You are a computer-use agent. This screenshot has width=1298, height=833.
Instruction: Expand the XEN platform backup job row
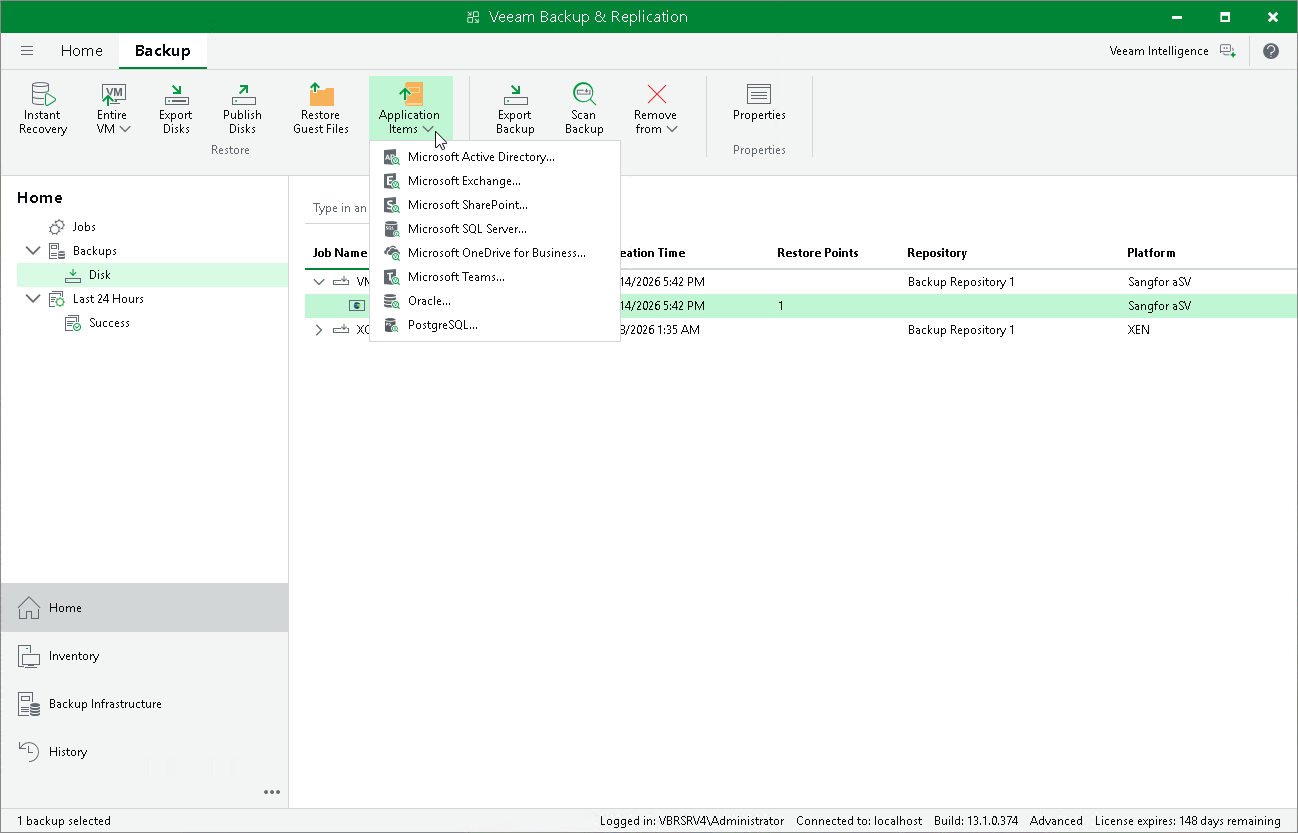[x=319, y=330]
